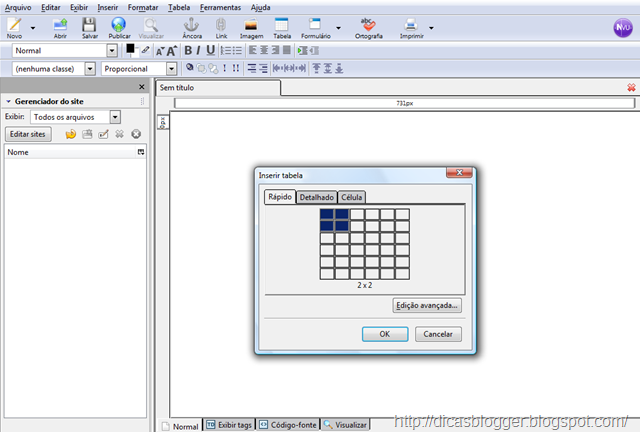The width and height of the screenshot is (640, 432).
Task: Click Cancelar in the Inserir tabela dialog
Action: point(438,334)
